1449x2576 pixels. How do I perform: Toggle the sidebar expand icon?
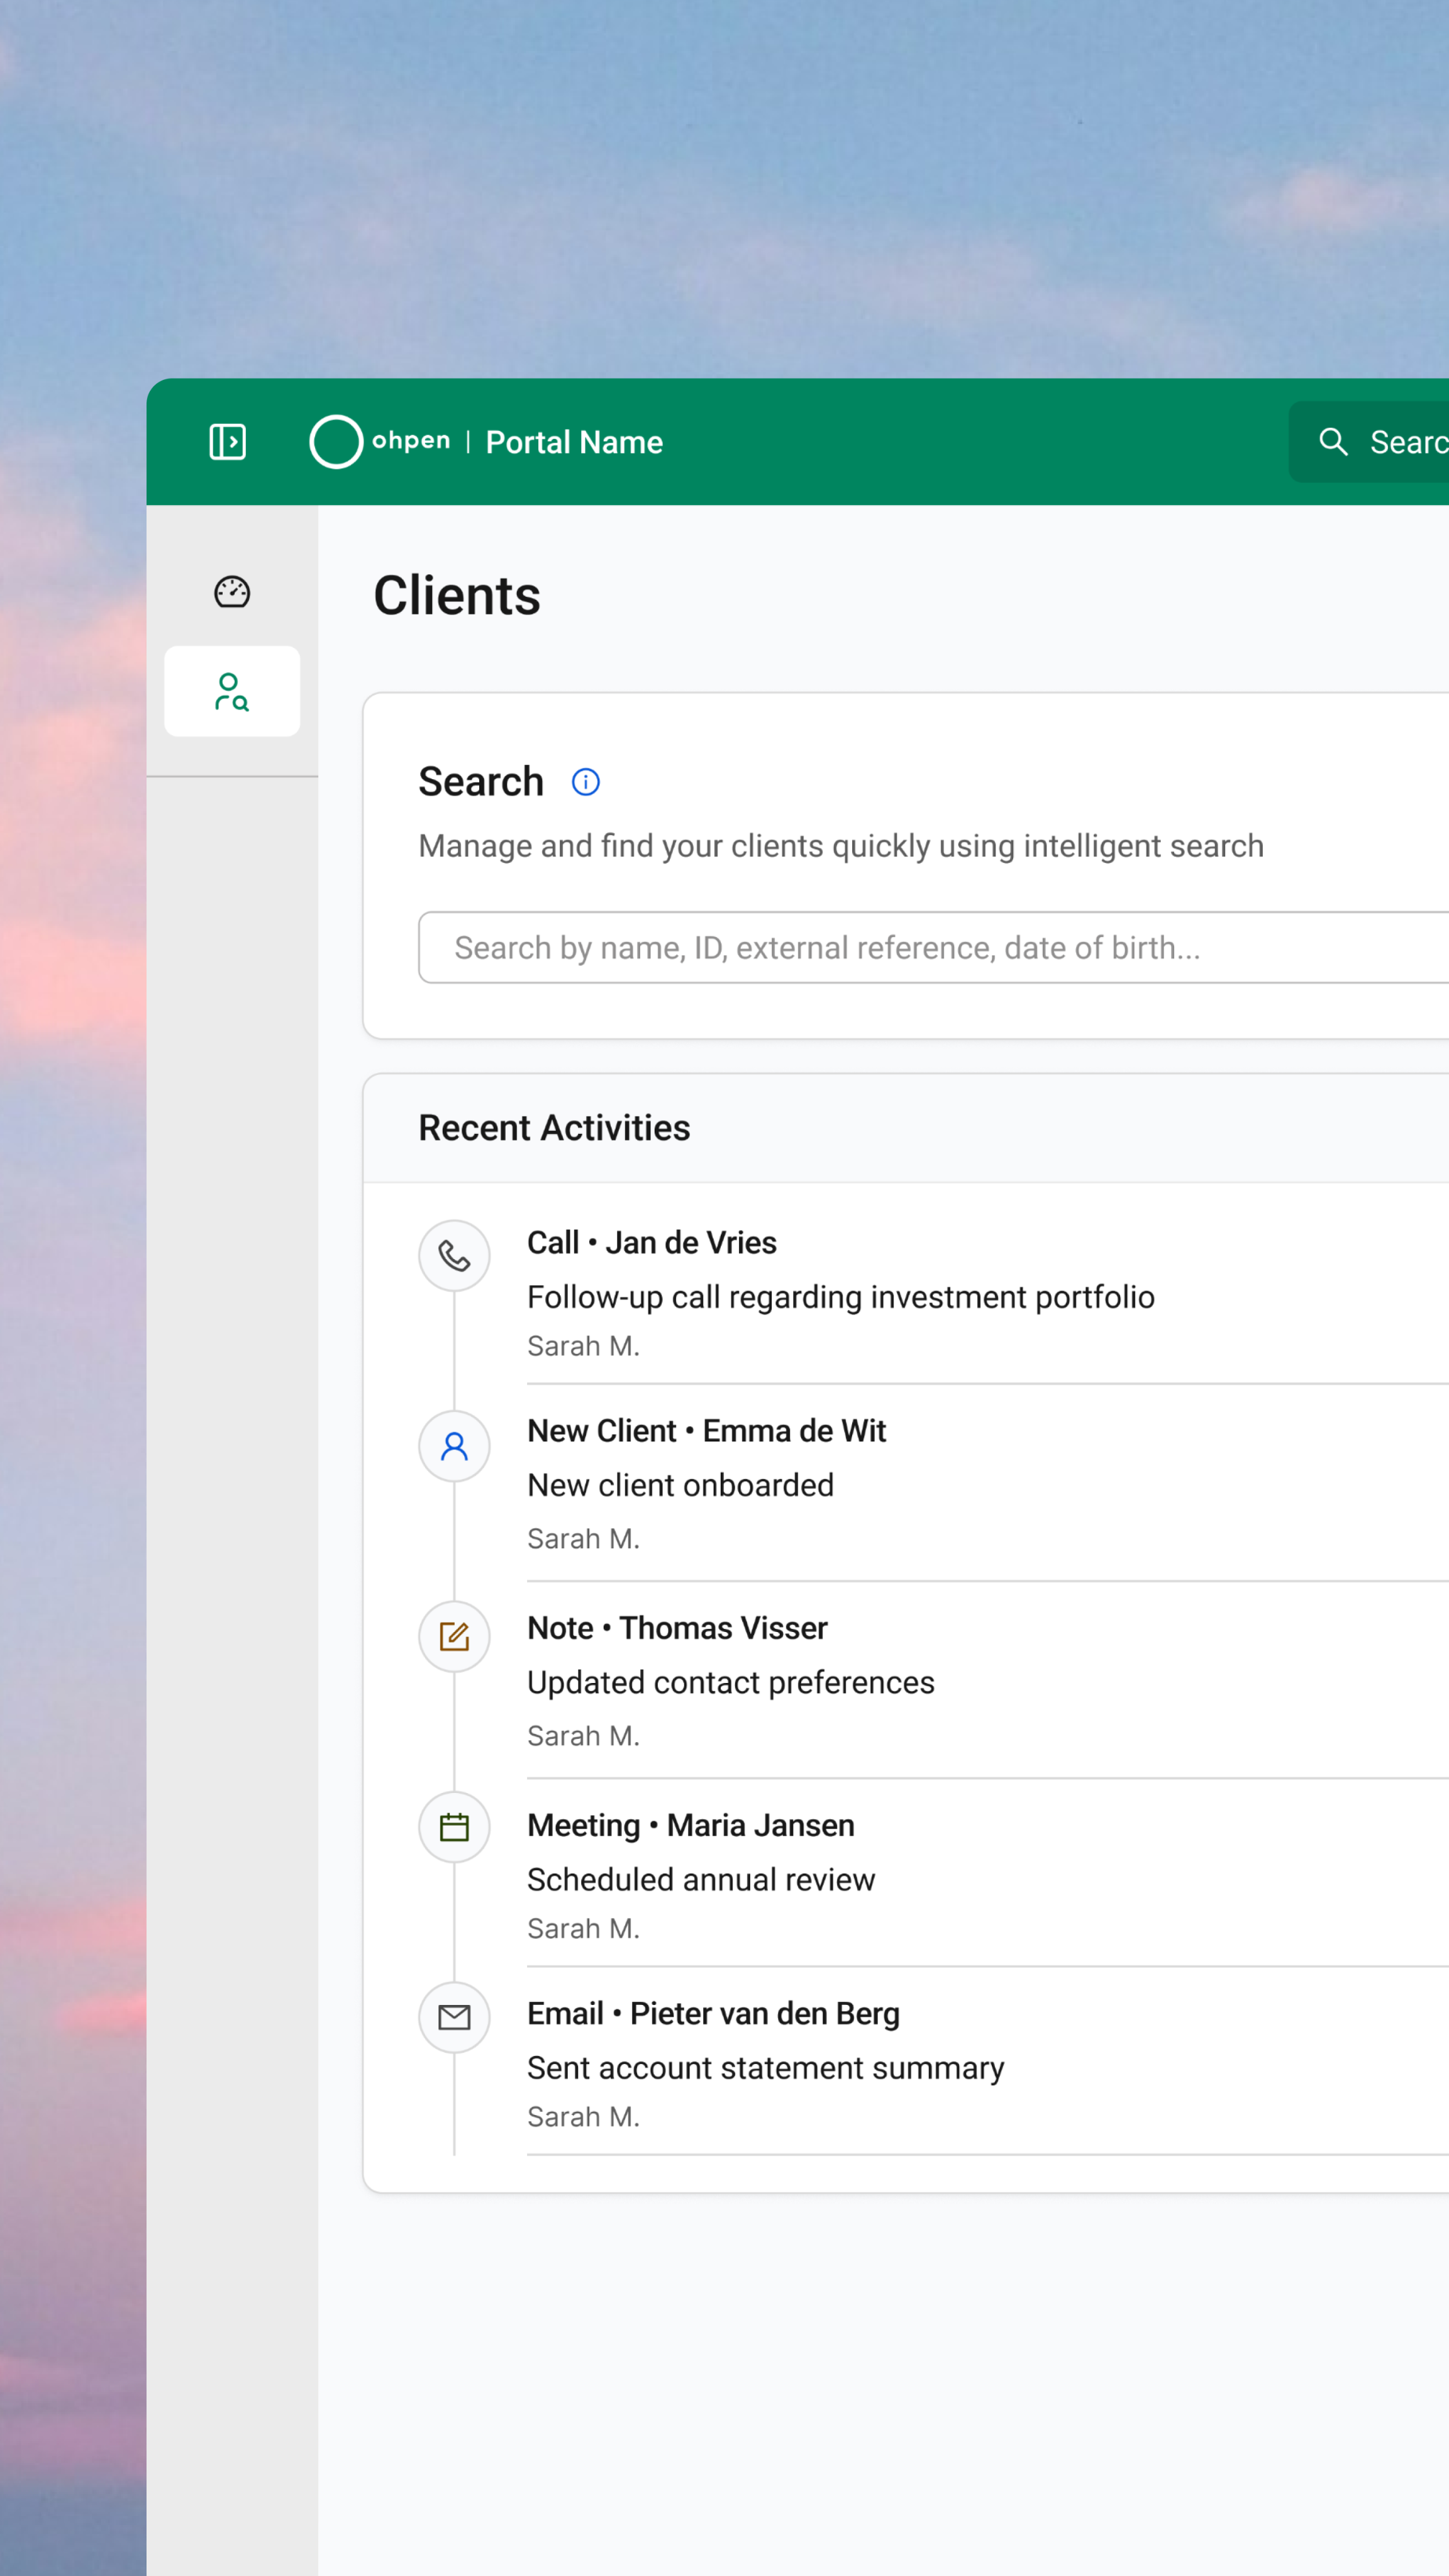[x=228, y=442]
